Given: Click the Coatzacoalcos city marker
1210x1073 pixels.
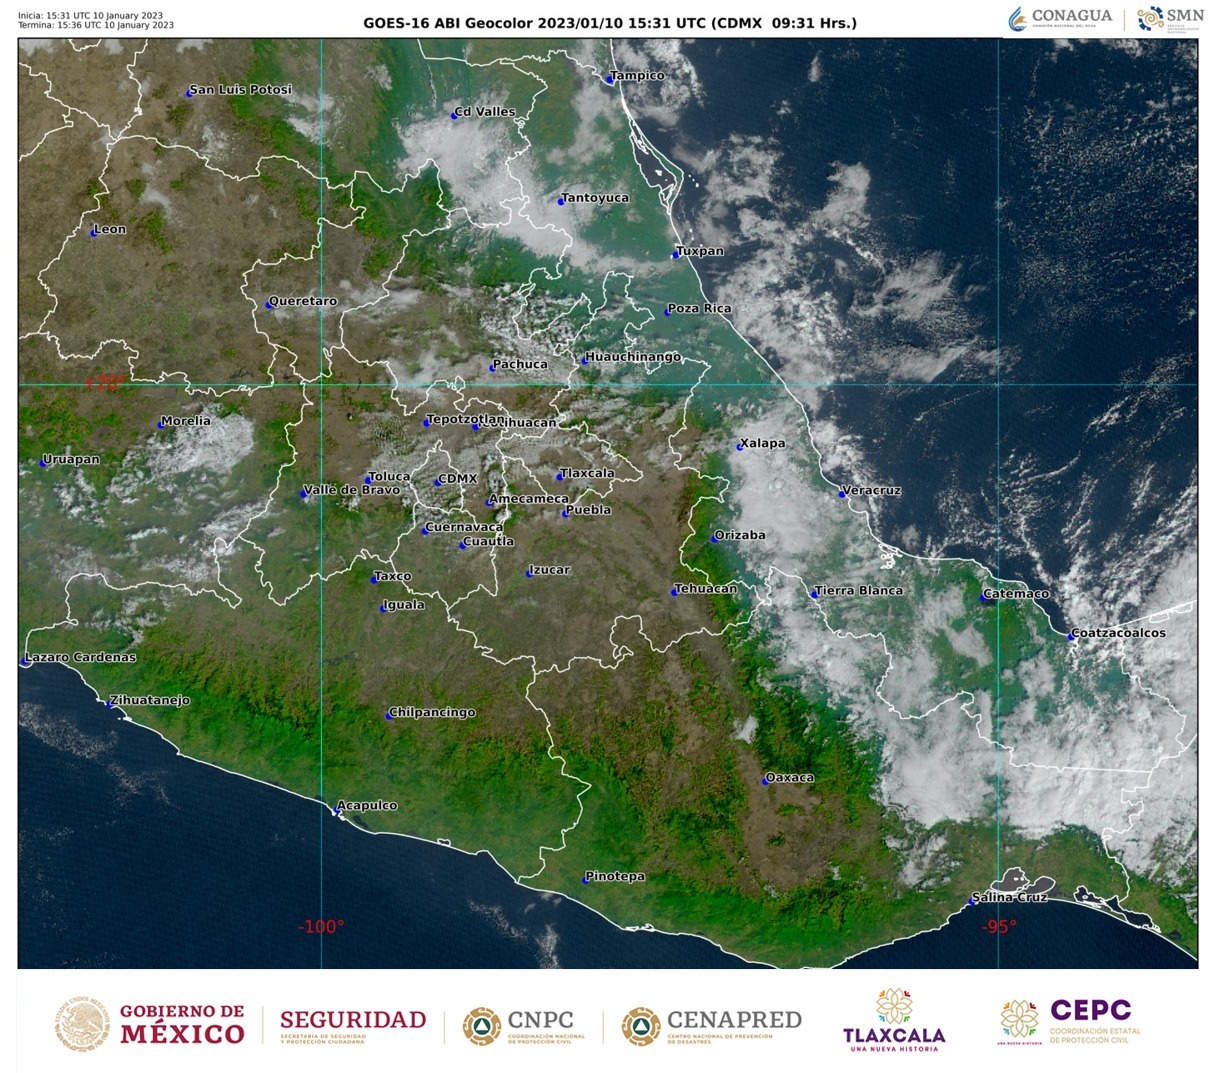Looking at the screenshot, I should point(1070,636).
